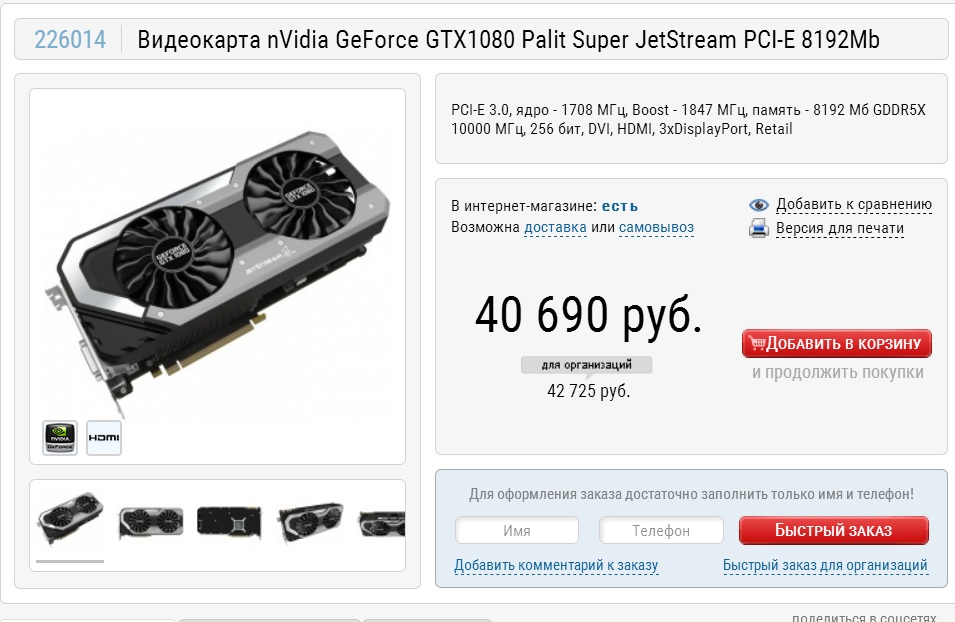Add the video card to cart
955x622 pixels.
click(x=836, y=344)
